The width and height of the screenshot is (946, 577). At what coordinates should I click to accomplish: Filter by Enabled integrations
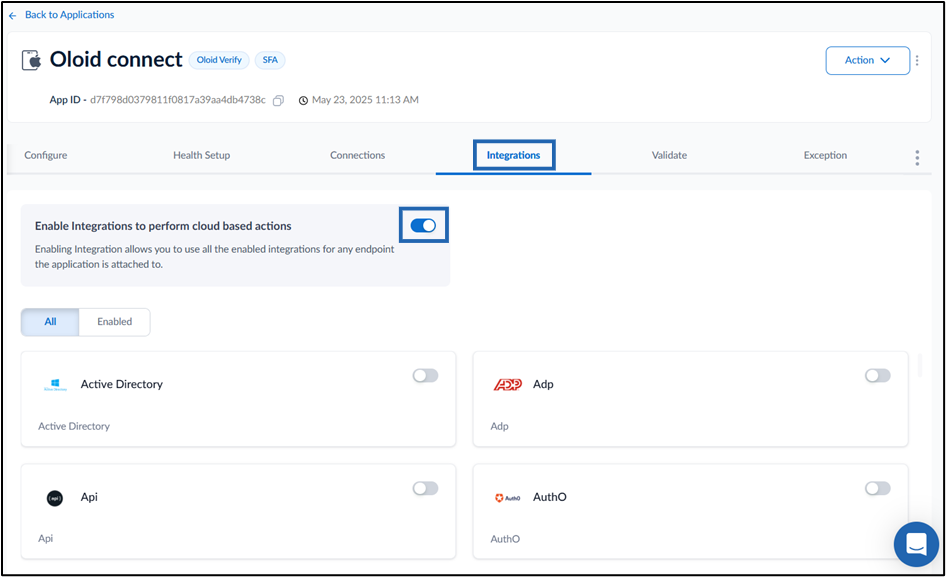coord(115,322)
